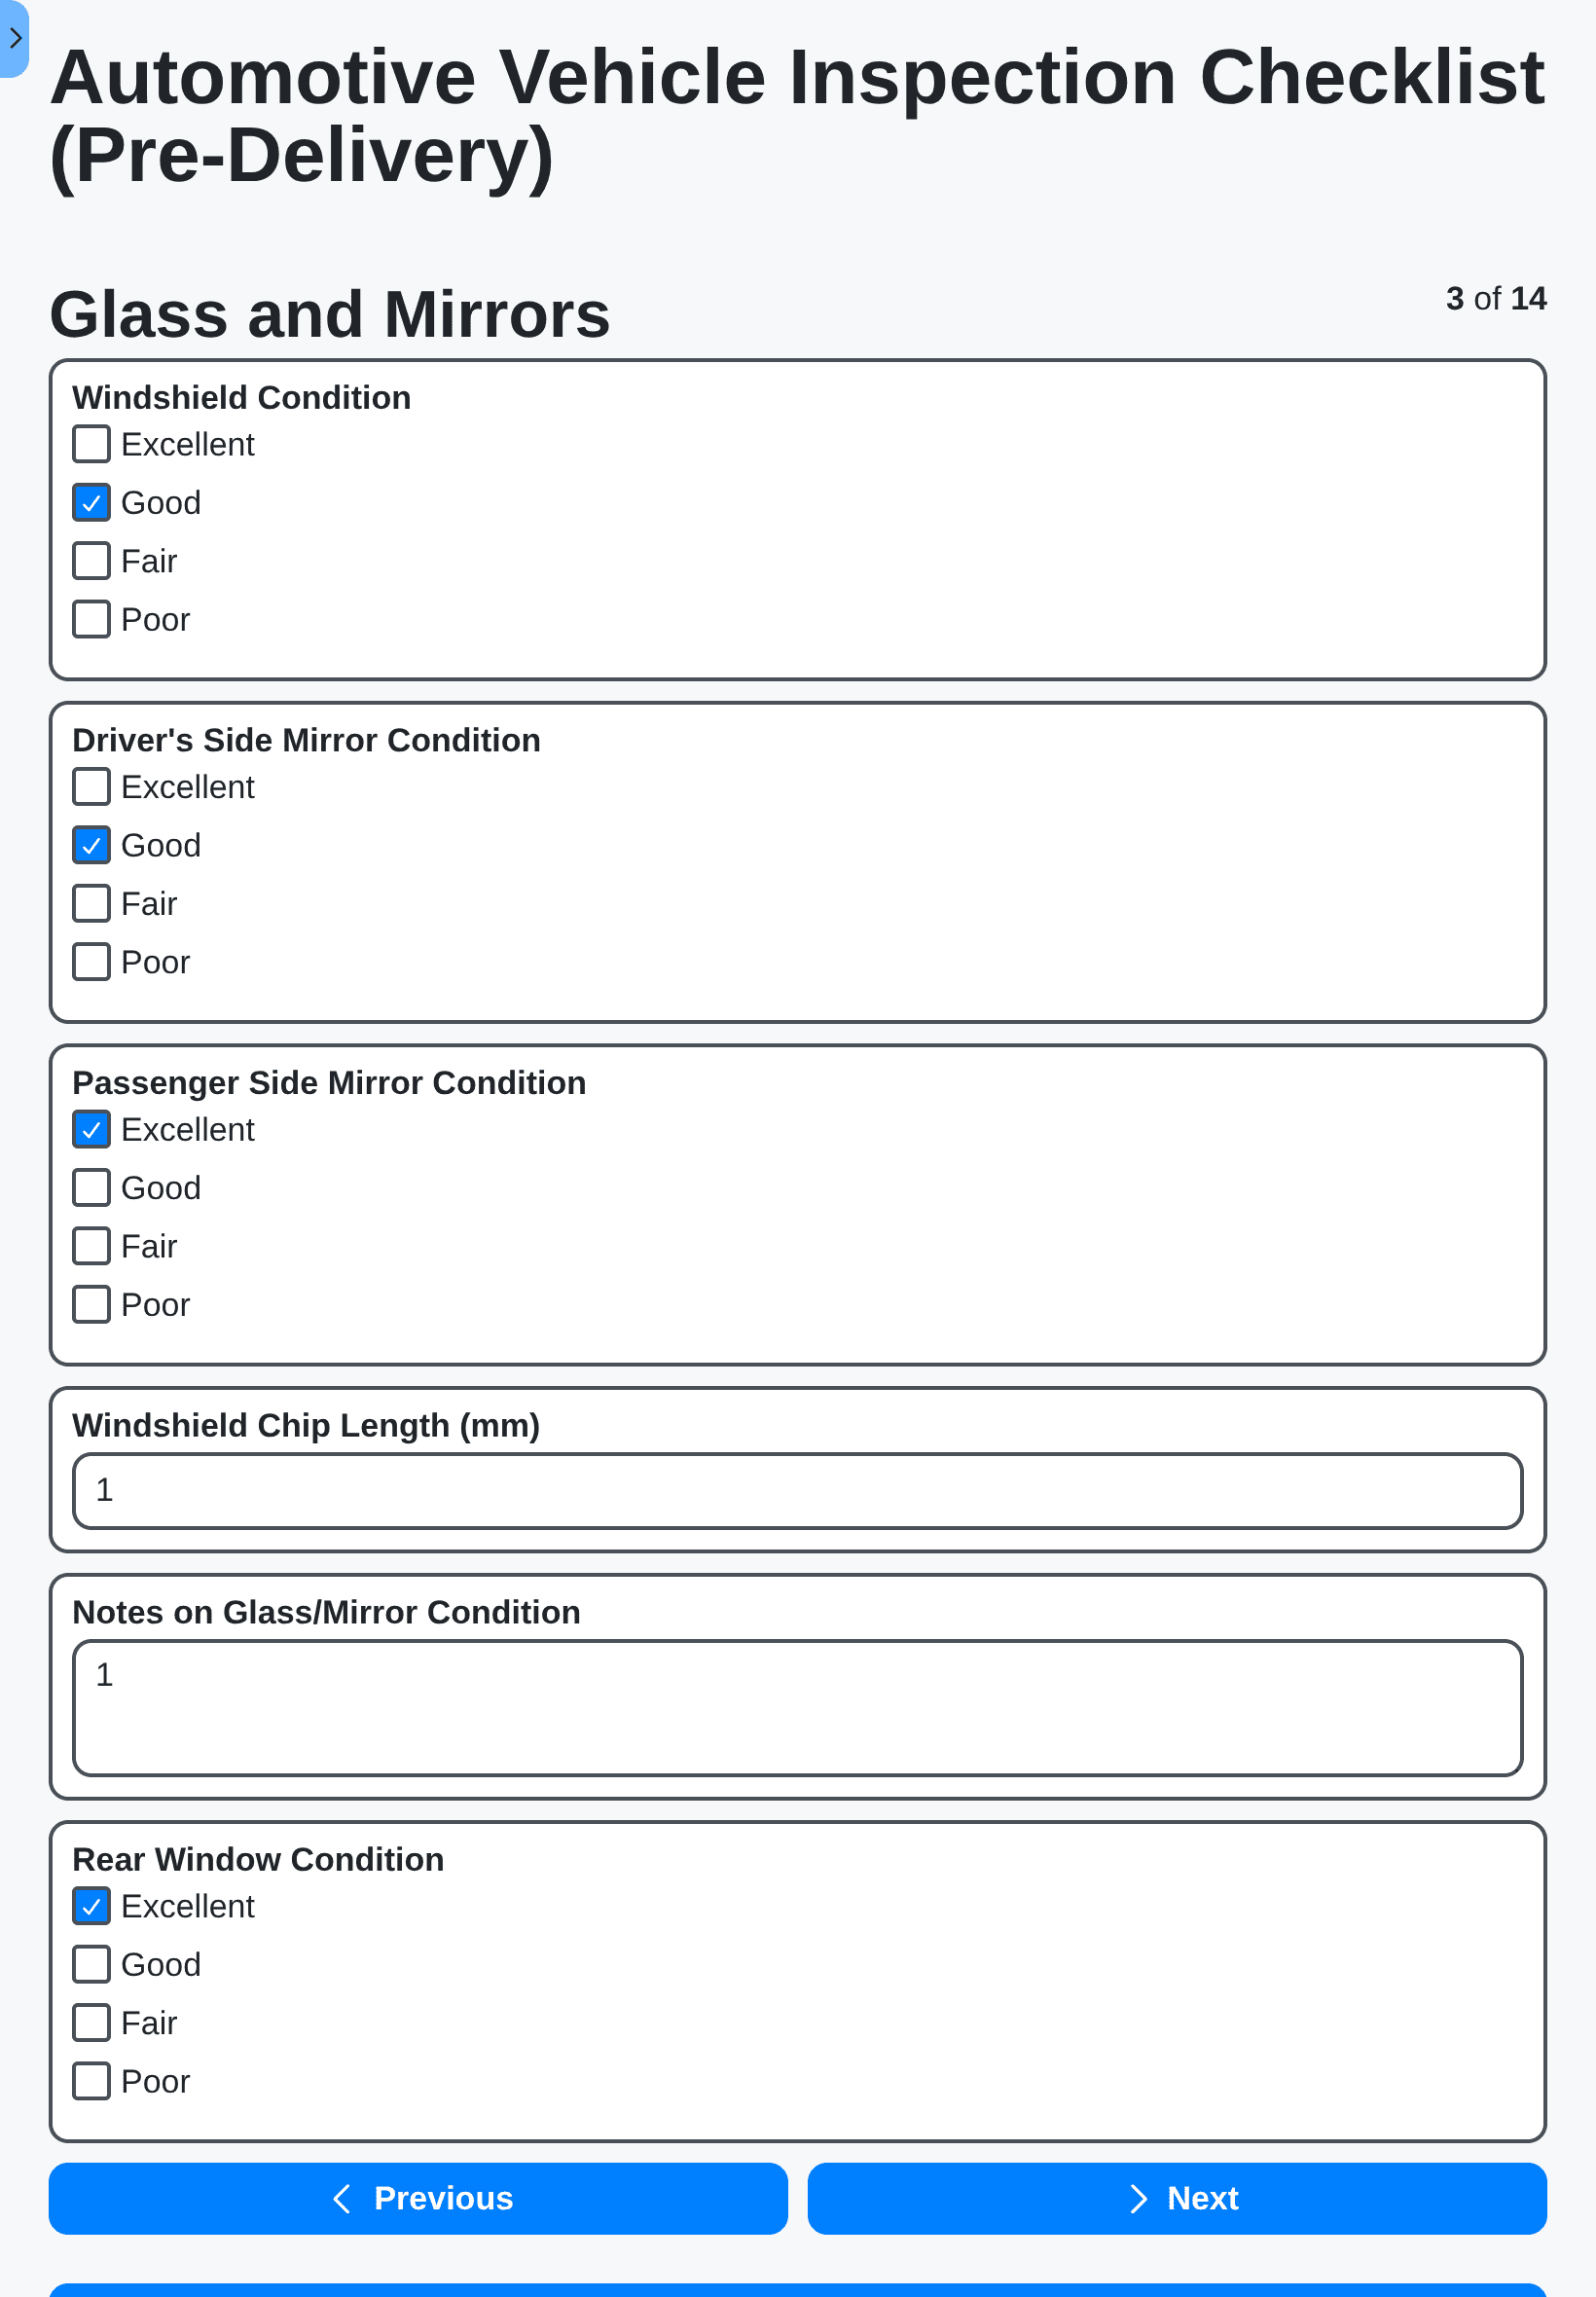Check Fair under Passenger Side Mirror Condition
This screenshot has width=1596, height=2297.
point(91,1246)
